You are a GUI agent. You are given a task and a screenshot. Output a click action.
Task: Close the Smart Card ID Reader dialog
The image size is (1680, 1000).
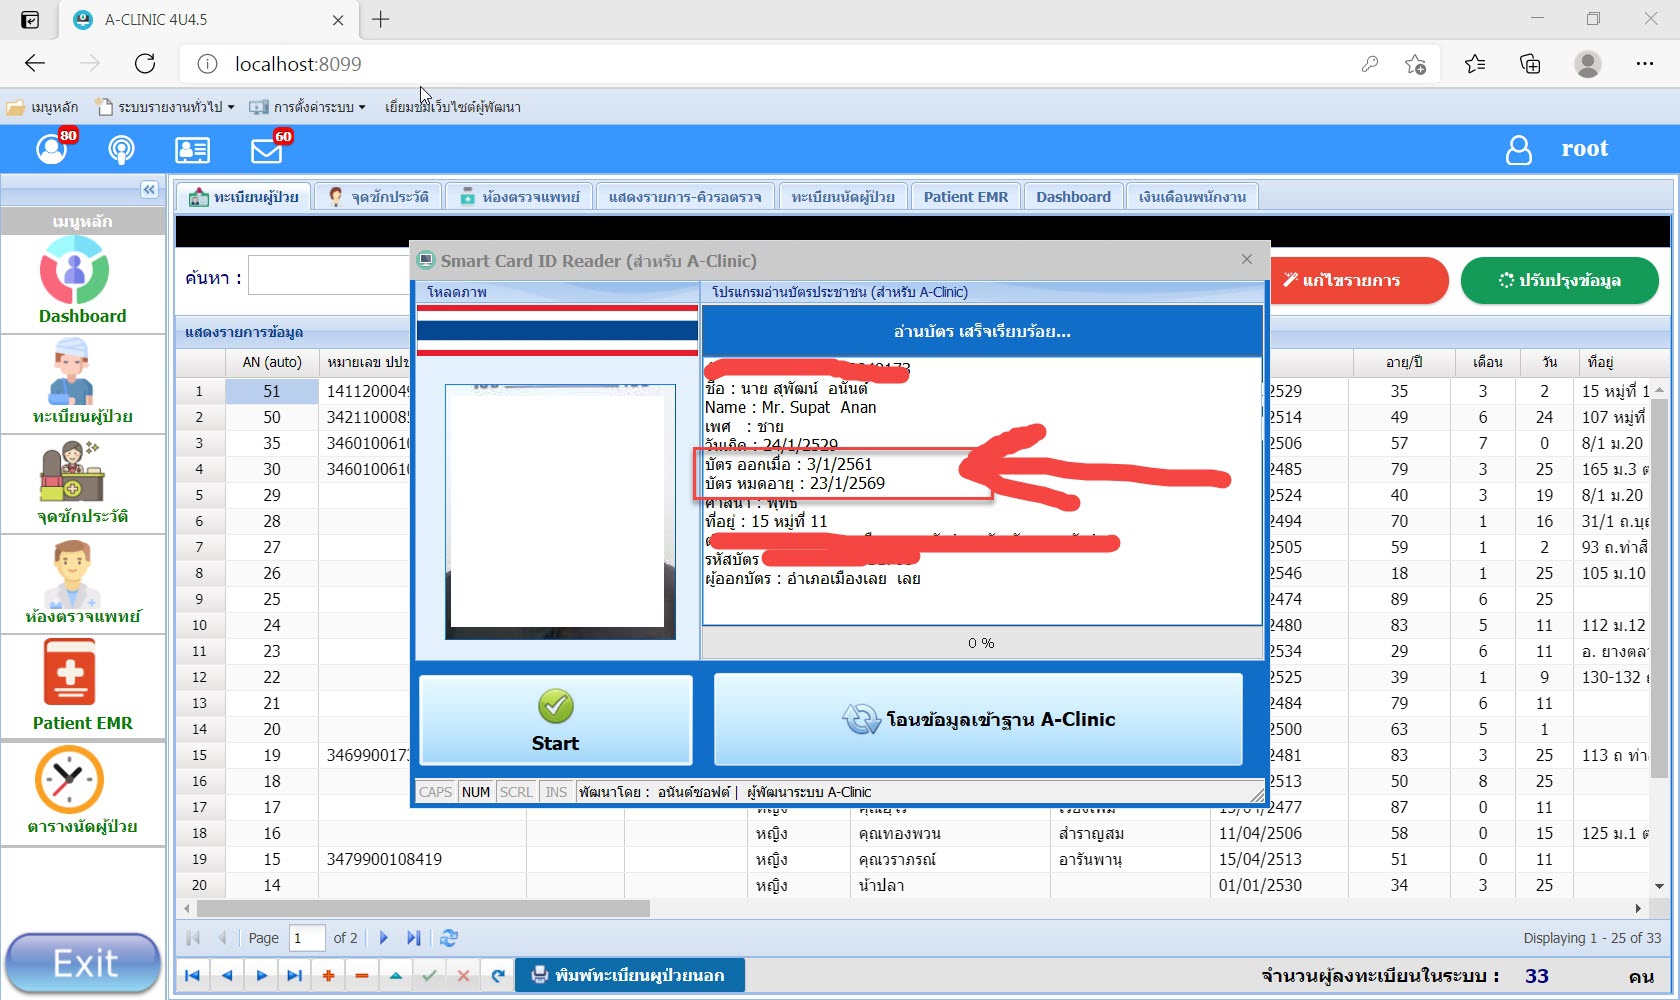(1247, 259)
